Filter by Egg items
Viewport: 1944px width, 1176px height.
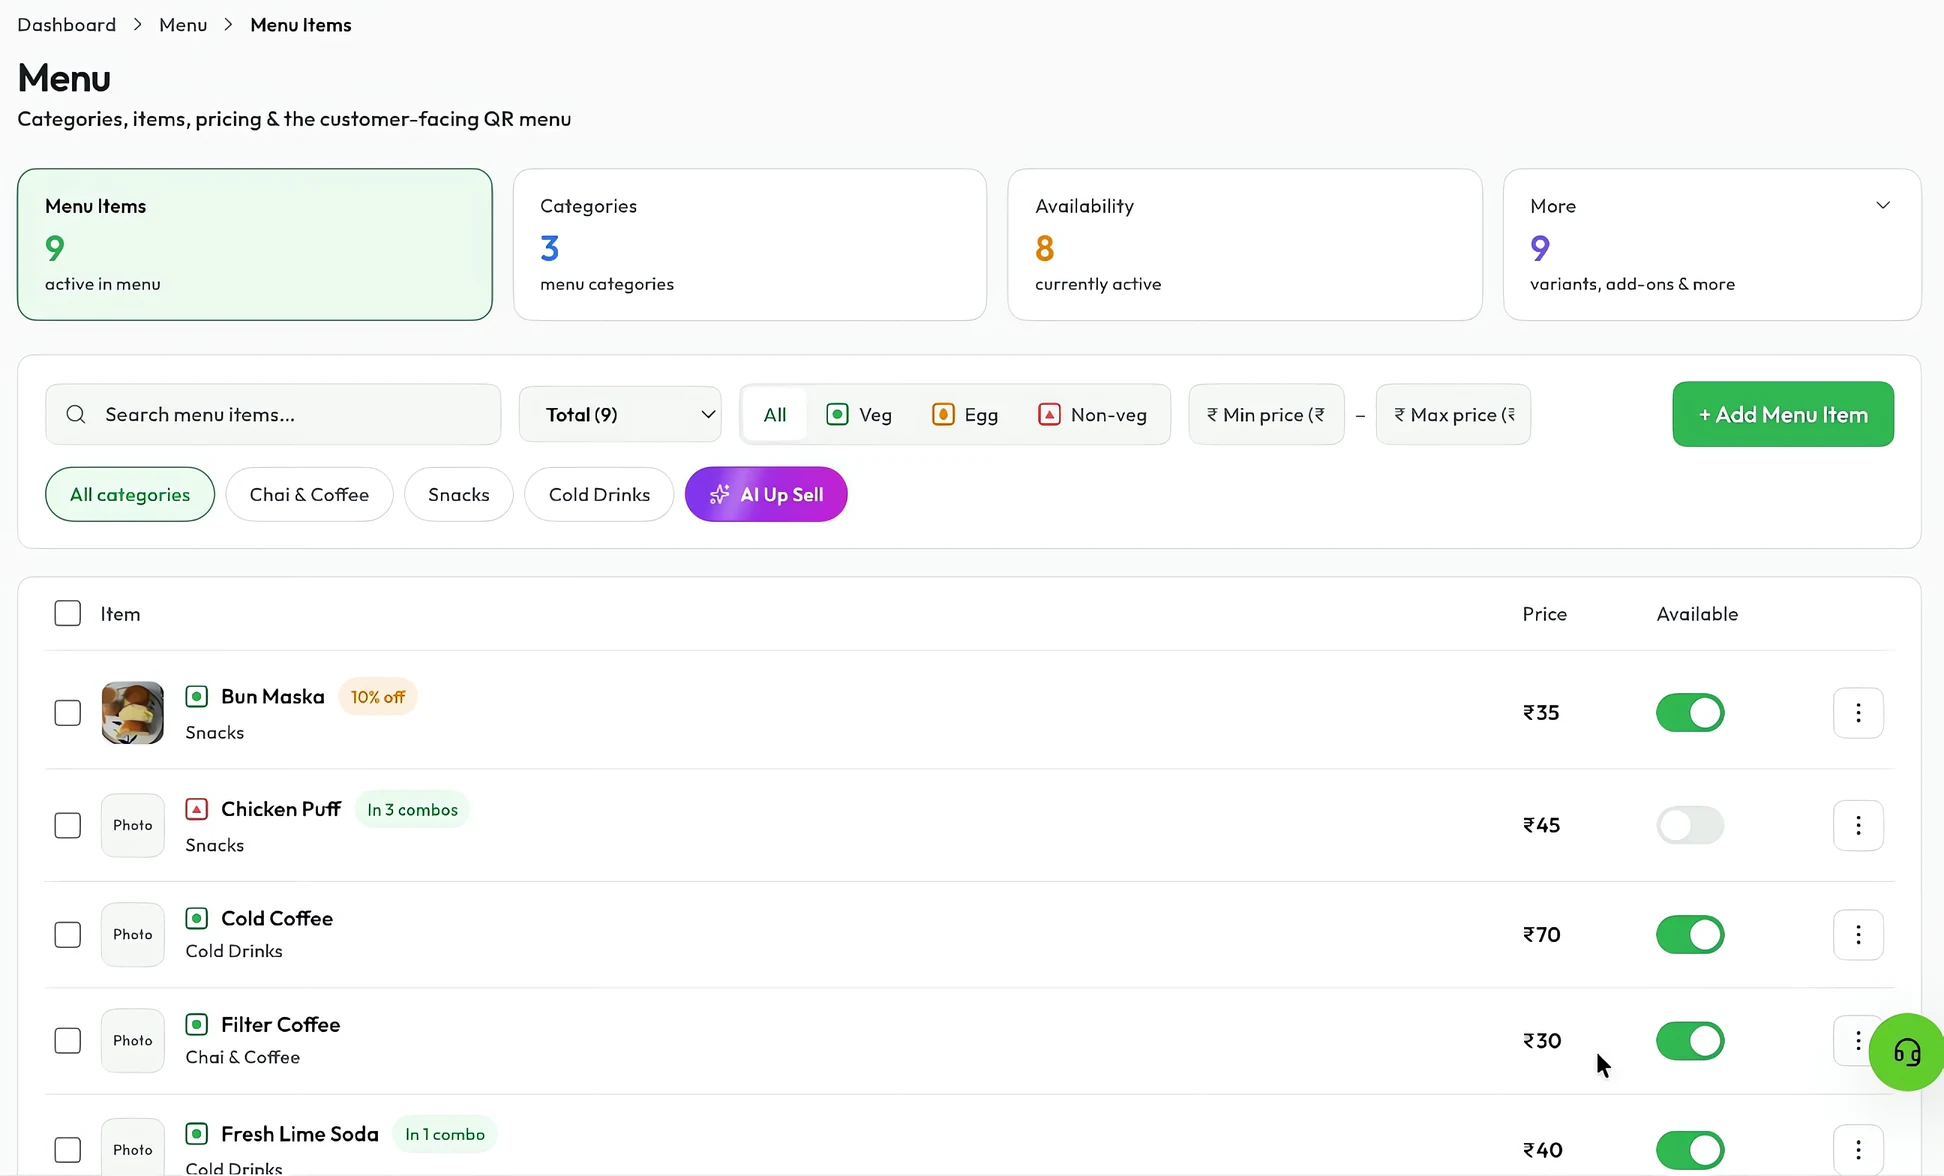965,414
